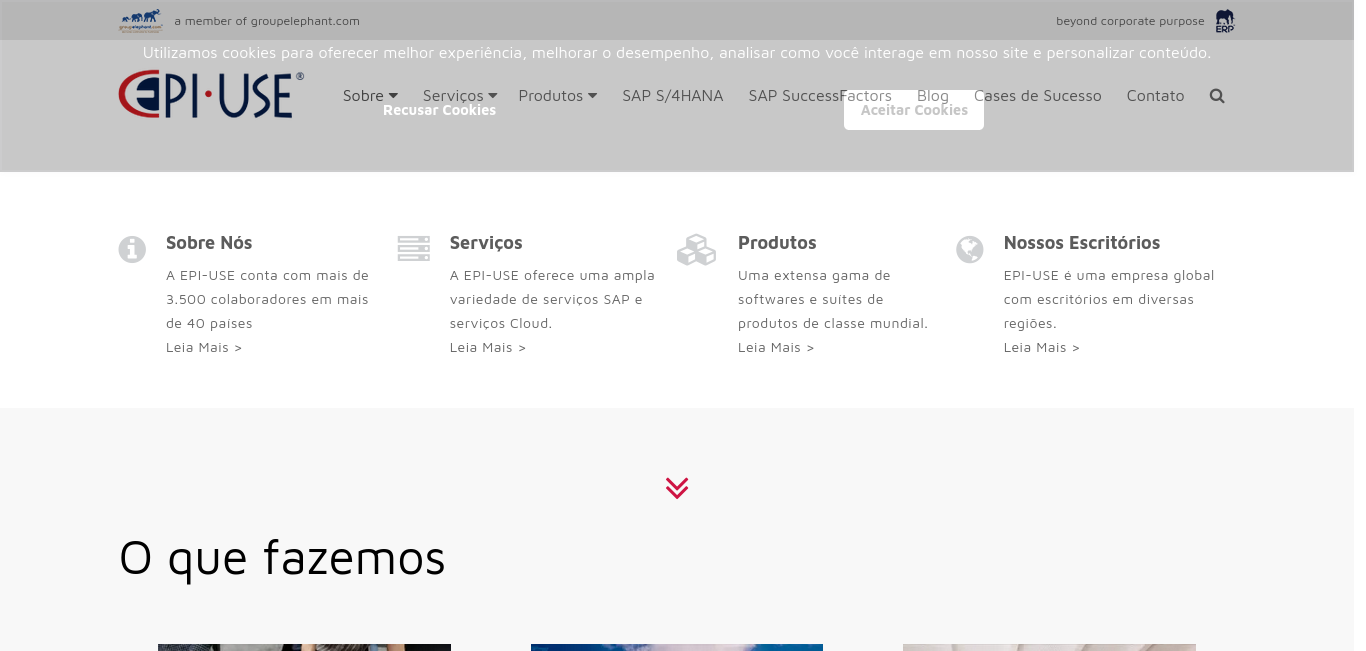Click the 'O que fazemos' heading
This screenshot has width=1366, height=651.
(x=282, y=558)
